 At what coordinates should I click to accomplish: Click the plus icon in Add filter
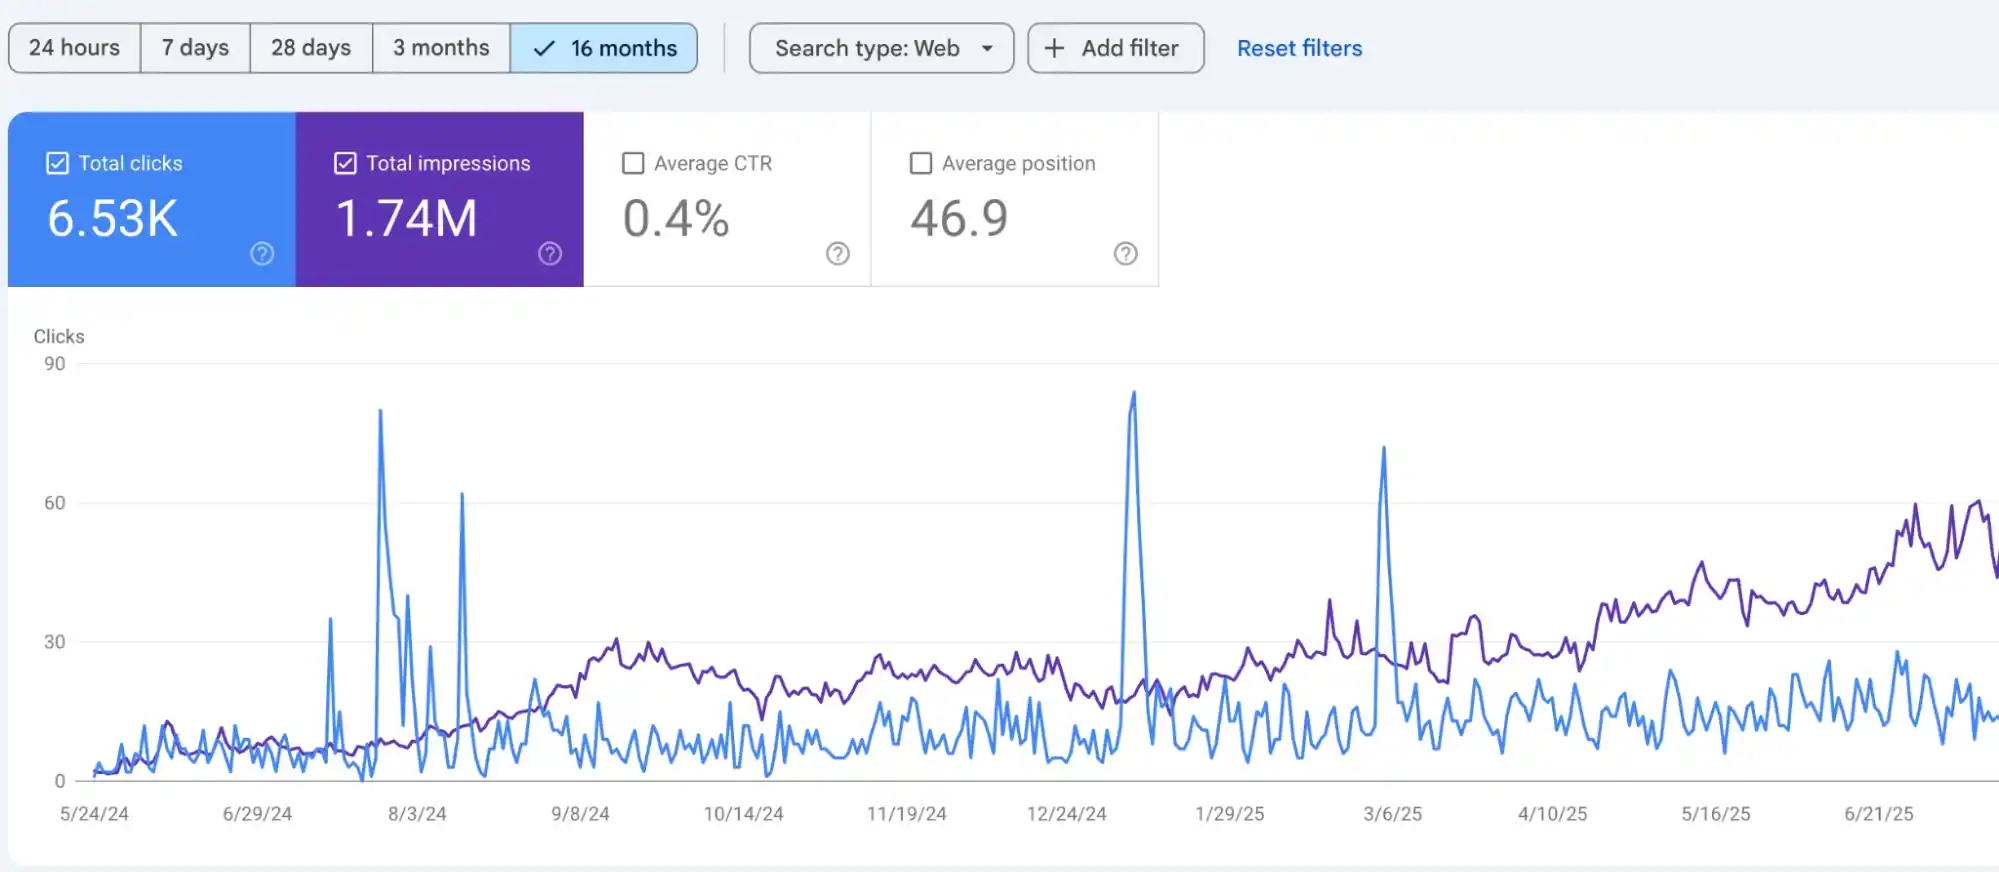tap(1054, 48)
